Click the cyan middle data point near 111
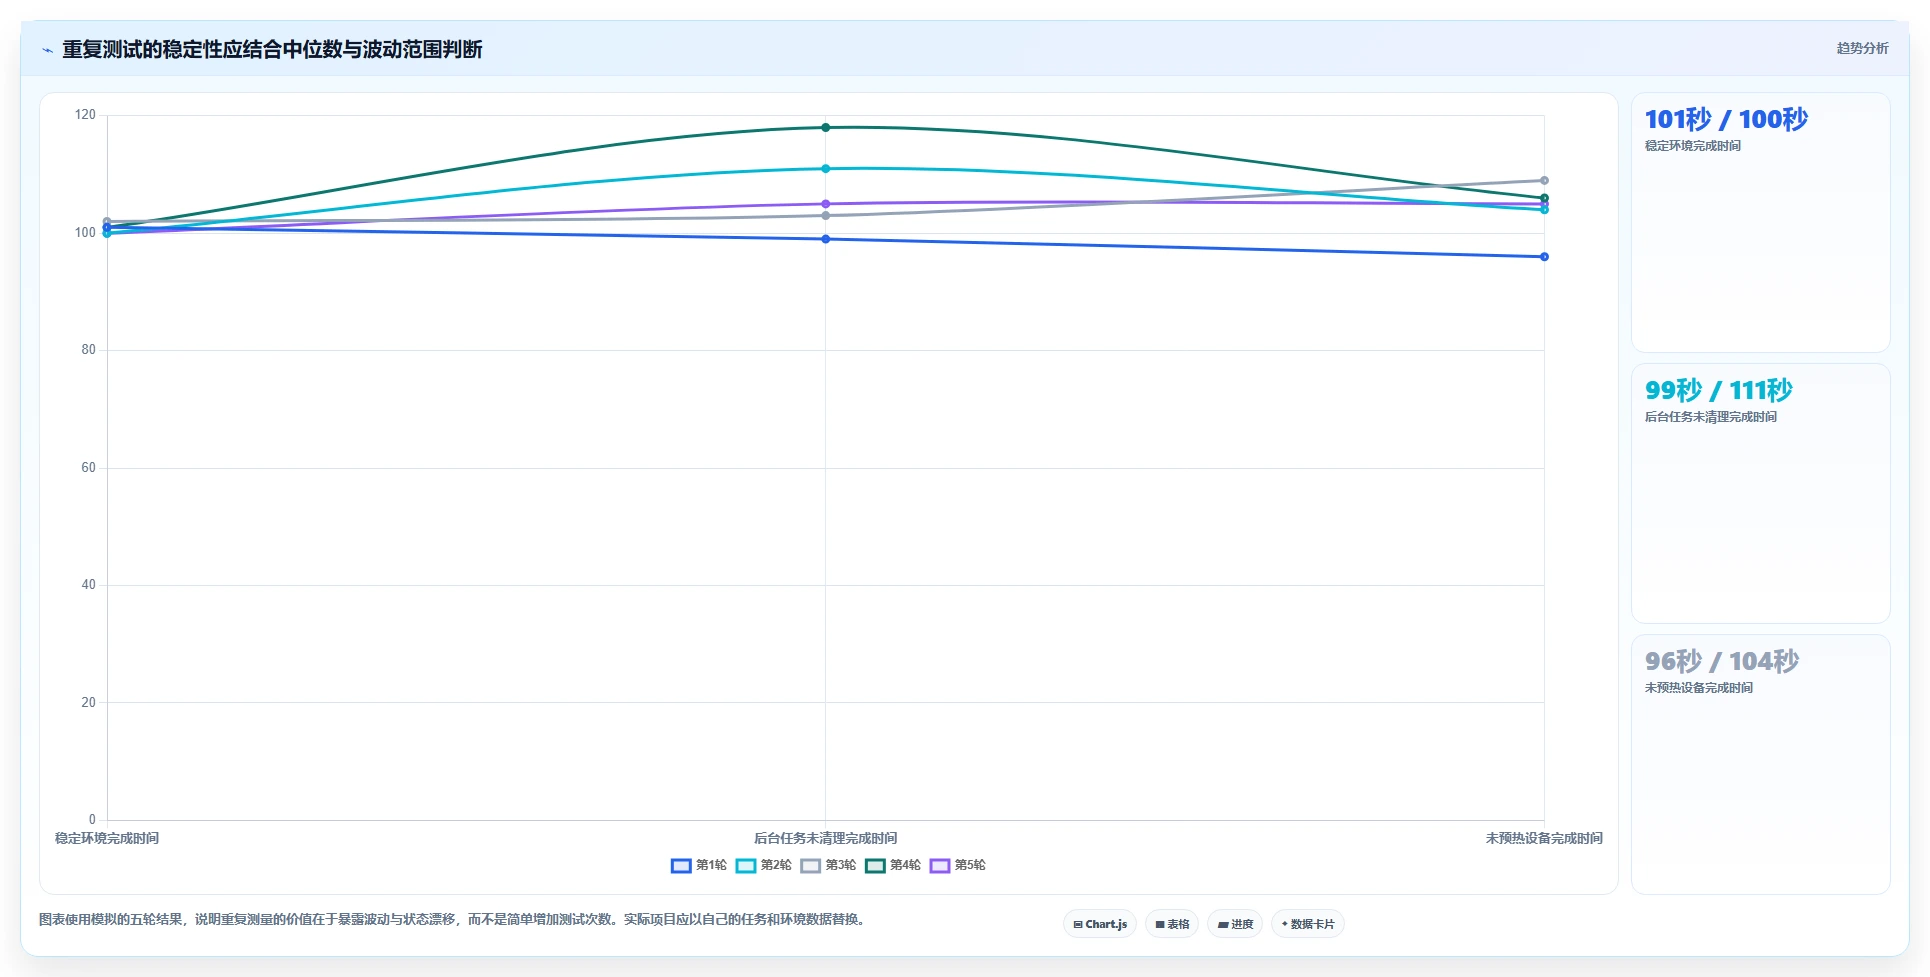 click(825, 168)
